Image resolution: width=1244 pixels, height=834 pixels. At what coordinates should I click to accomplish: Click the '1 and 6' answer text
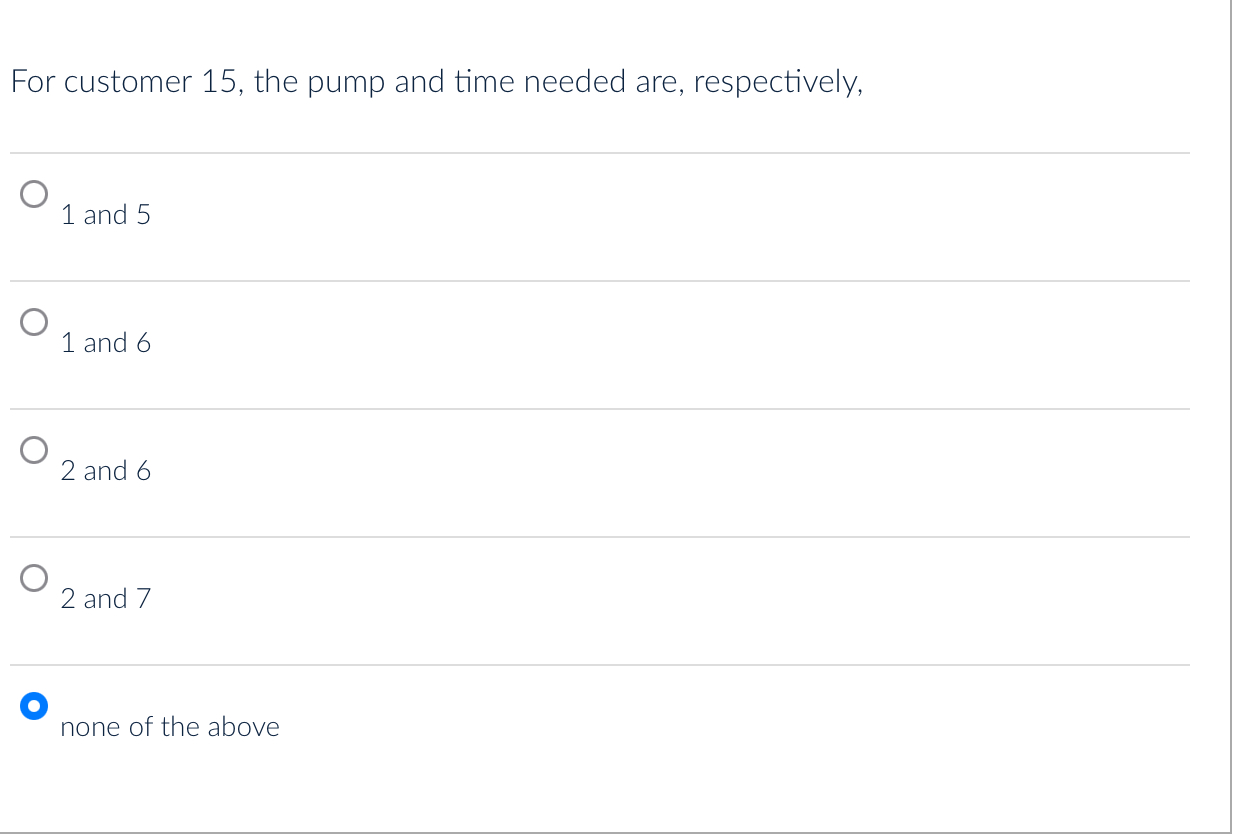(x=105, y=342)
